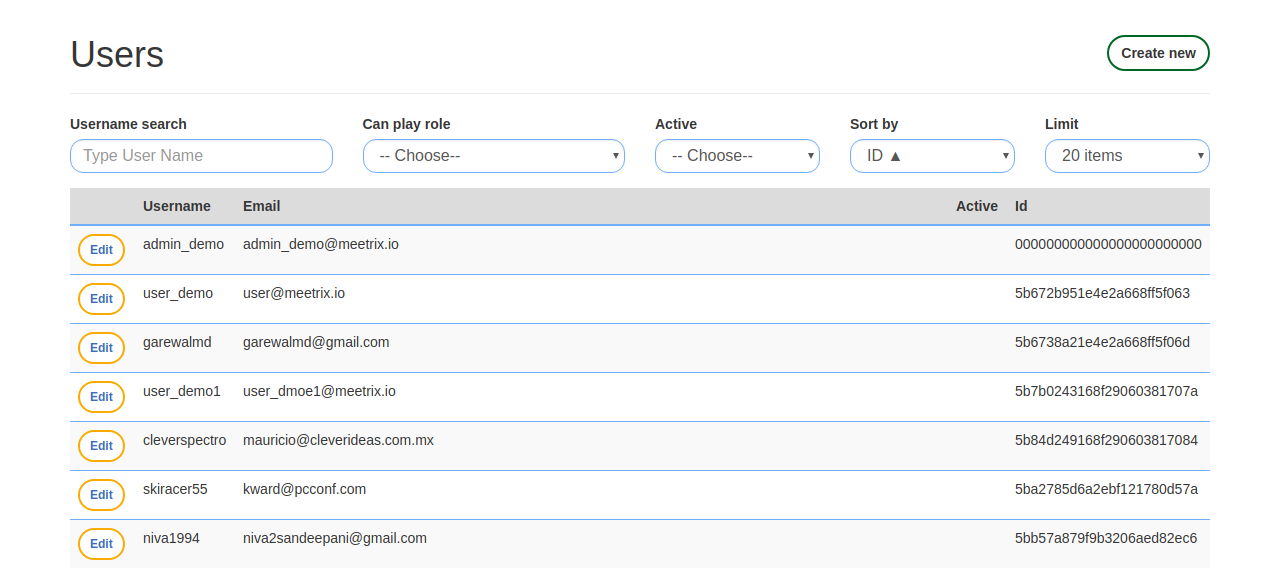The height and width of the screenshot is (579, 1276).
Task: Expand the Active filter dropdown
Action: coord(737,156)
